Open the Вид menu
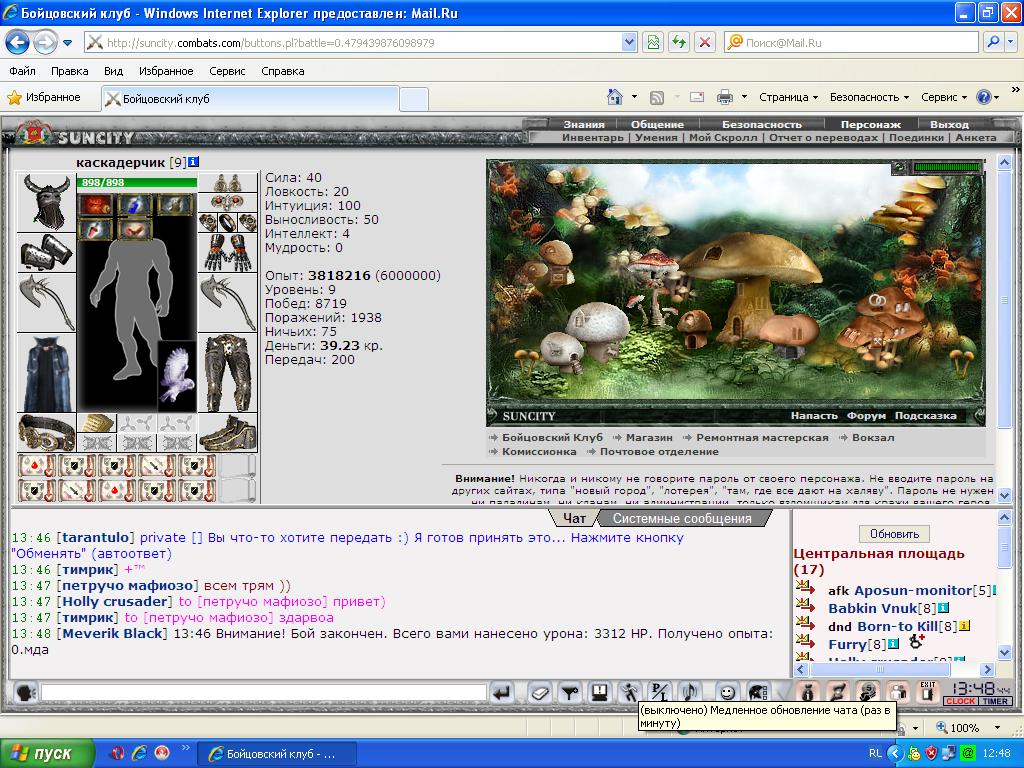Image resolution: width=1024 pixels, height=768 pixels. [x=113, y=71]
